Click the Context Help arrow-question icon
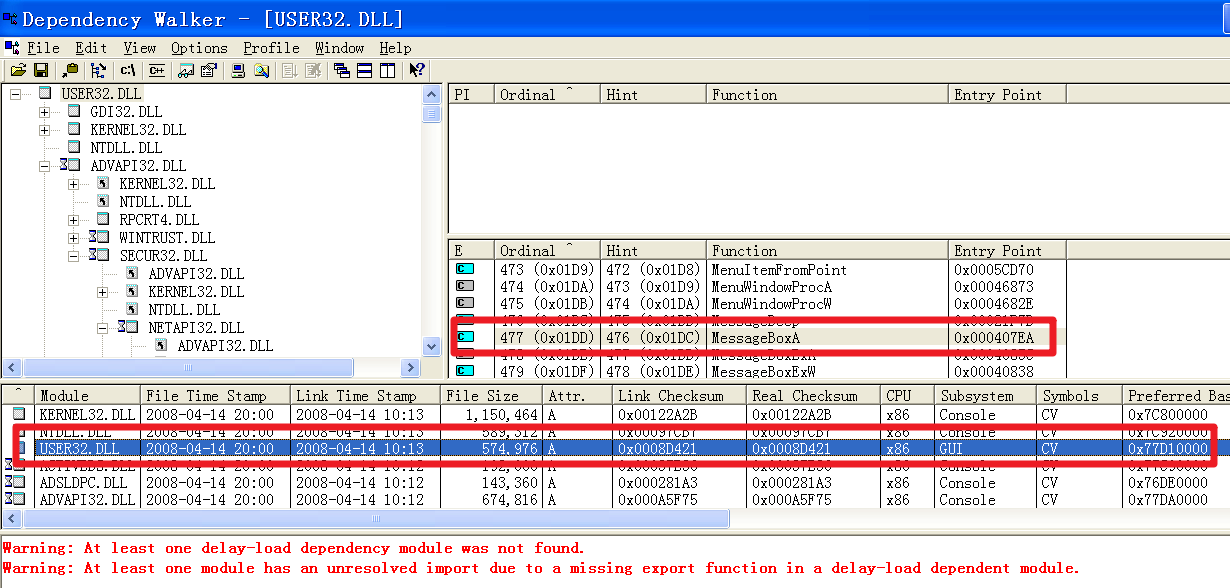This screenshot has width=1230, height=588. click(417, 70)
